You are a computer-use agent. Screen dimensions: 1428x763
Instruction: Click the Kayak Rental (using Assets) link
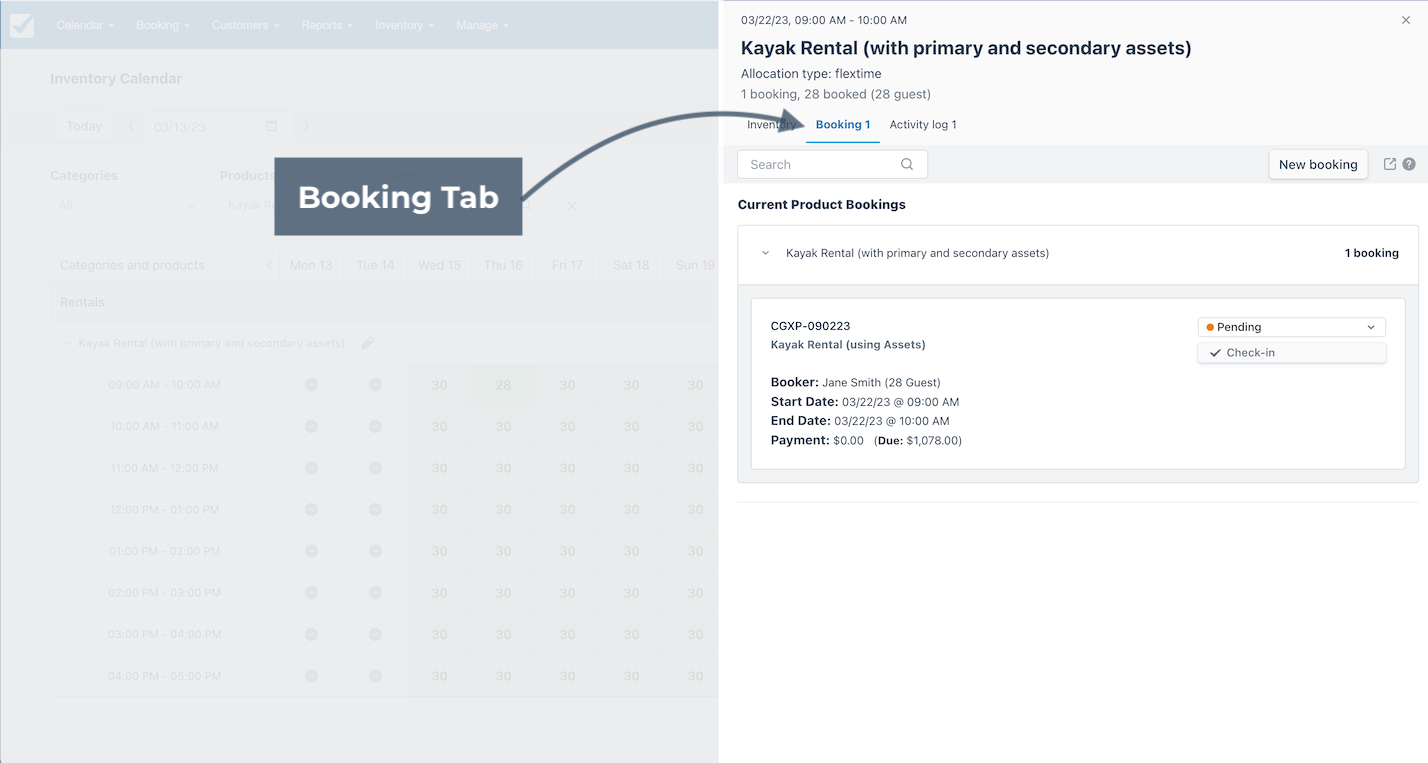(848, 345)
